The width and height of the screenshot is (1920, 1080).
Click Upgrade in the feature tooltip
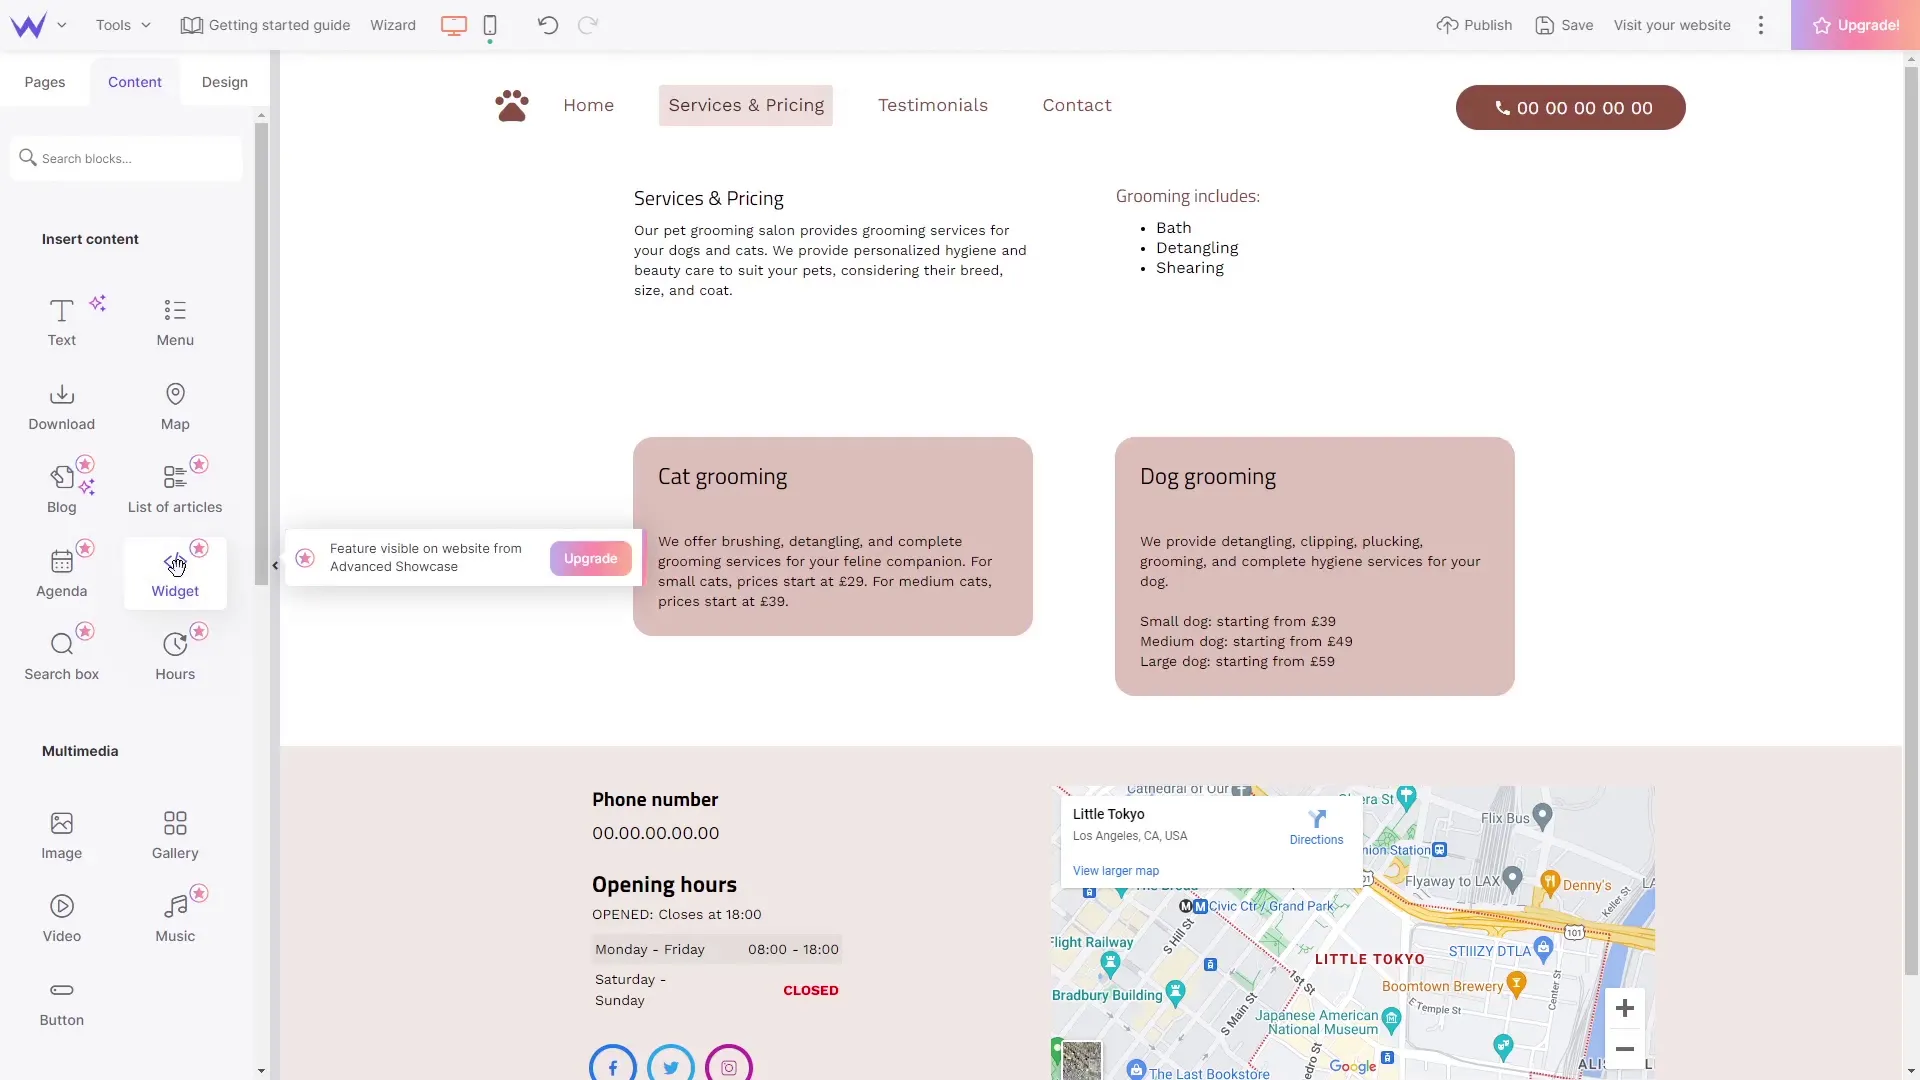click(x=590, y=558)
